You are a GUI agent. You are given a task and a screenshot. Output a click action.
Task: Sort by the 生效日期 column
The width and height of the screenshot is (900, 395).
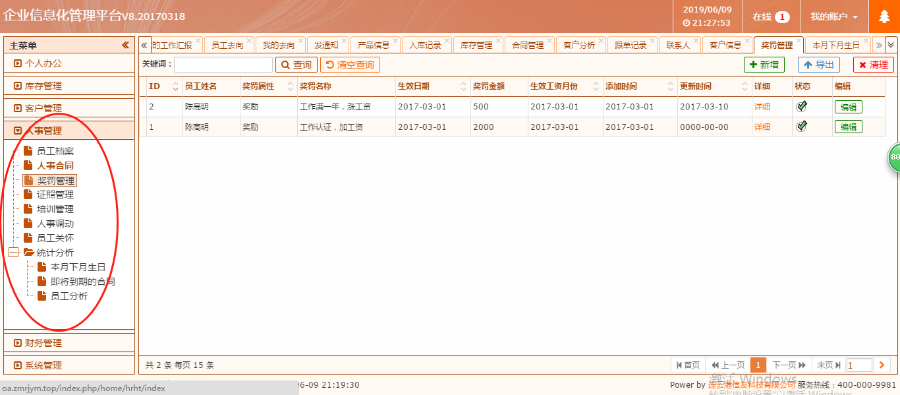point(432,87)
